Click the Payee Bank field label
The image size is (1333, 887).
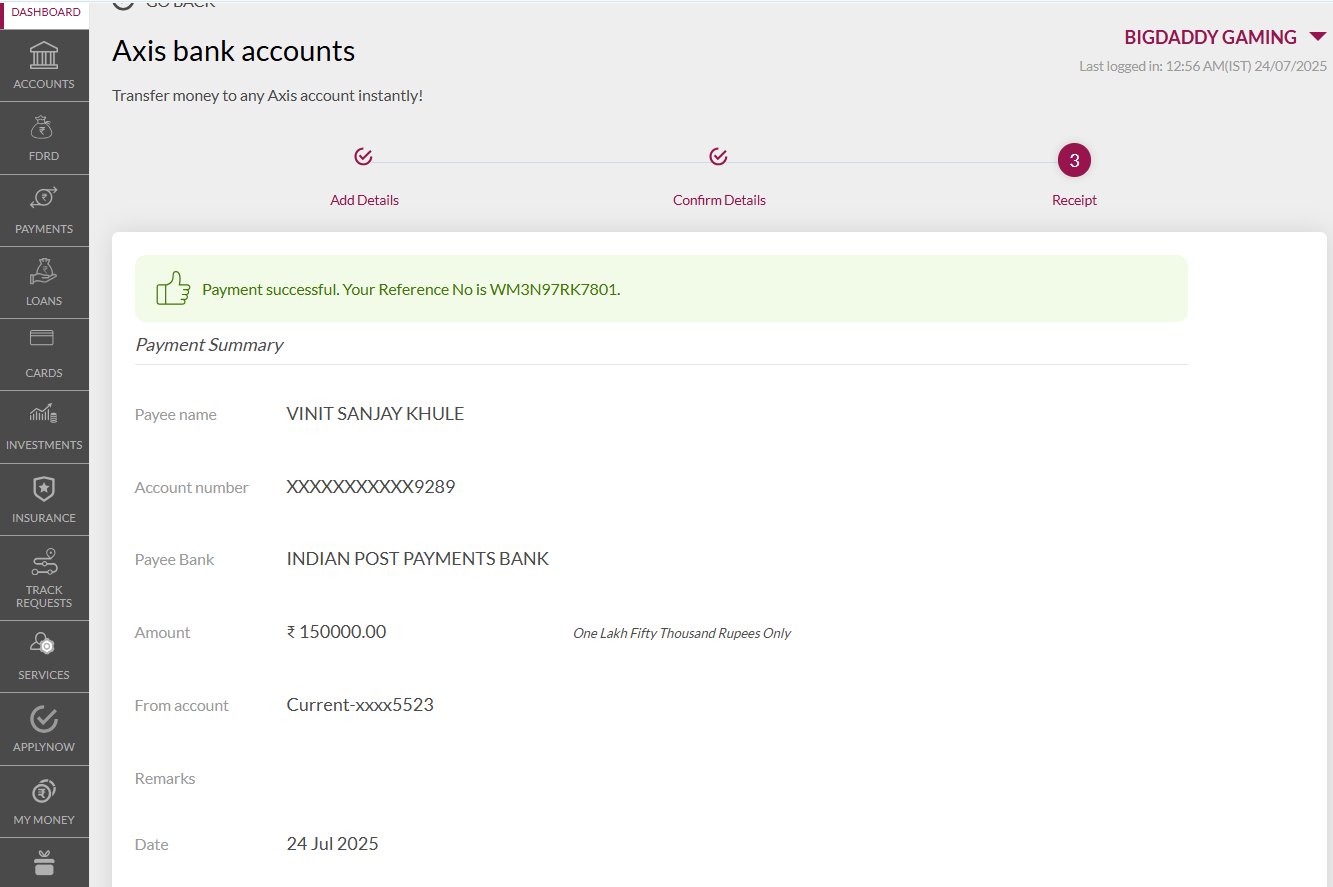[174, 560]
